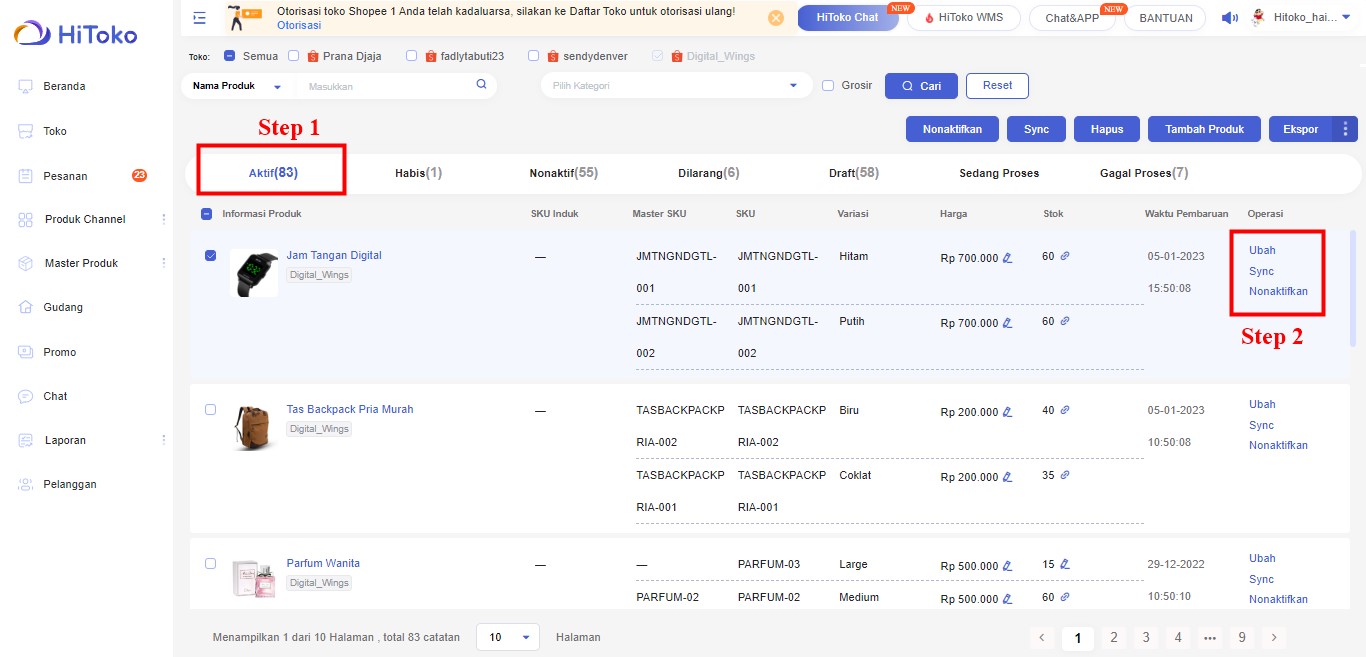The height and width of the screenshot is (657, 1366).
Task: Open the Nama Produk search-type dropdown
Action: pos(238,86)
